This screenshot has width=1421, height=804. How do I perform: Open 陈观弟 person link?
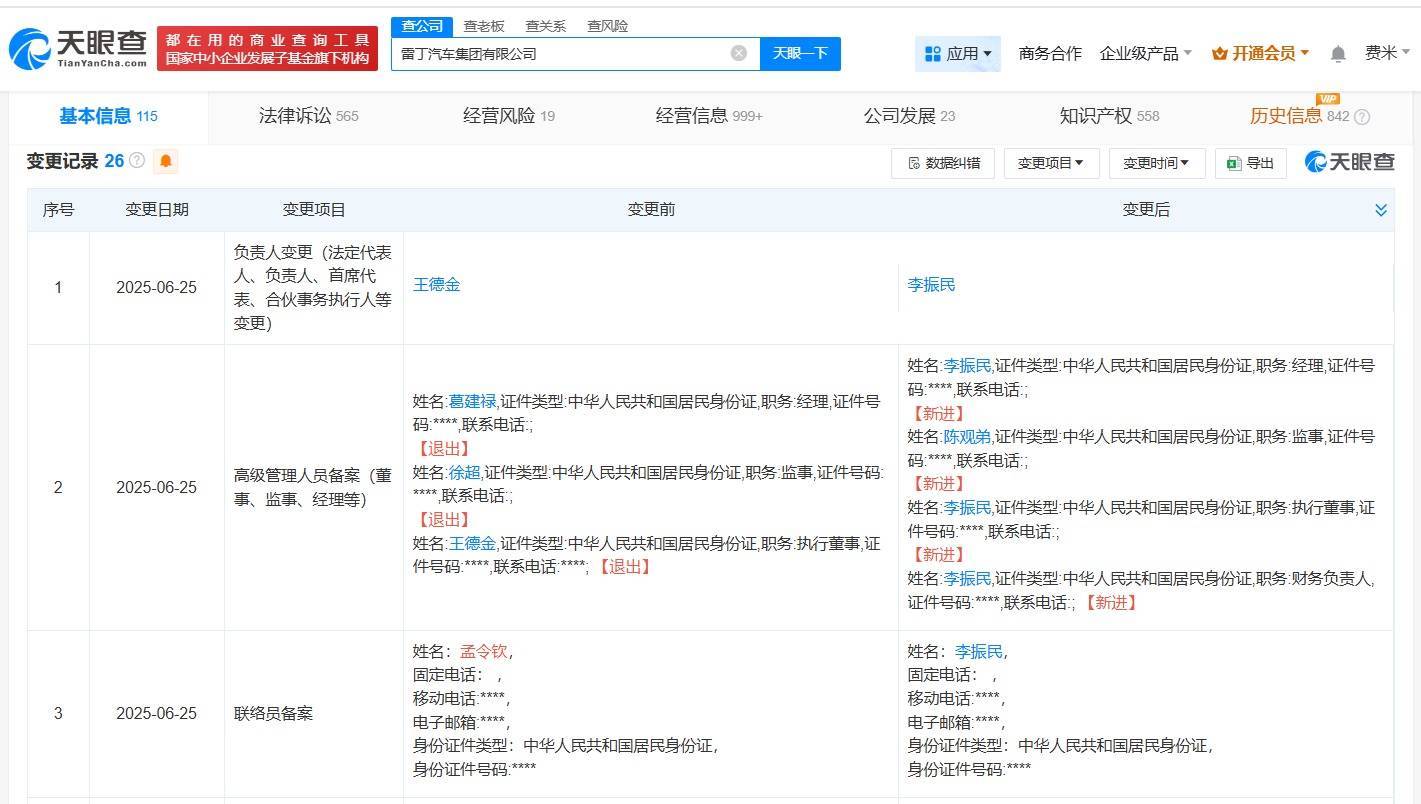click(x=967, y=437)
